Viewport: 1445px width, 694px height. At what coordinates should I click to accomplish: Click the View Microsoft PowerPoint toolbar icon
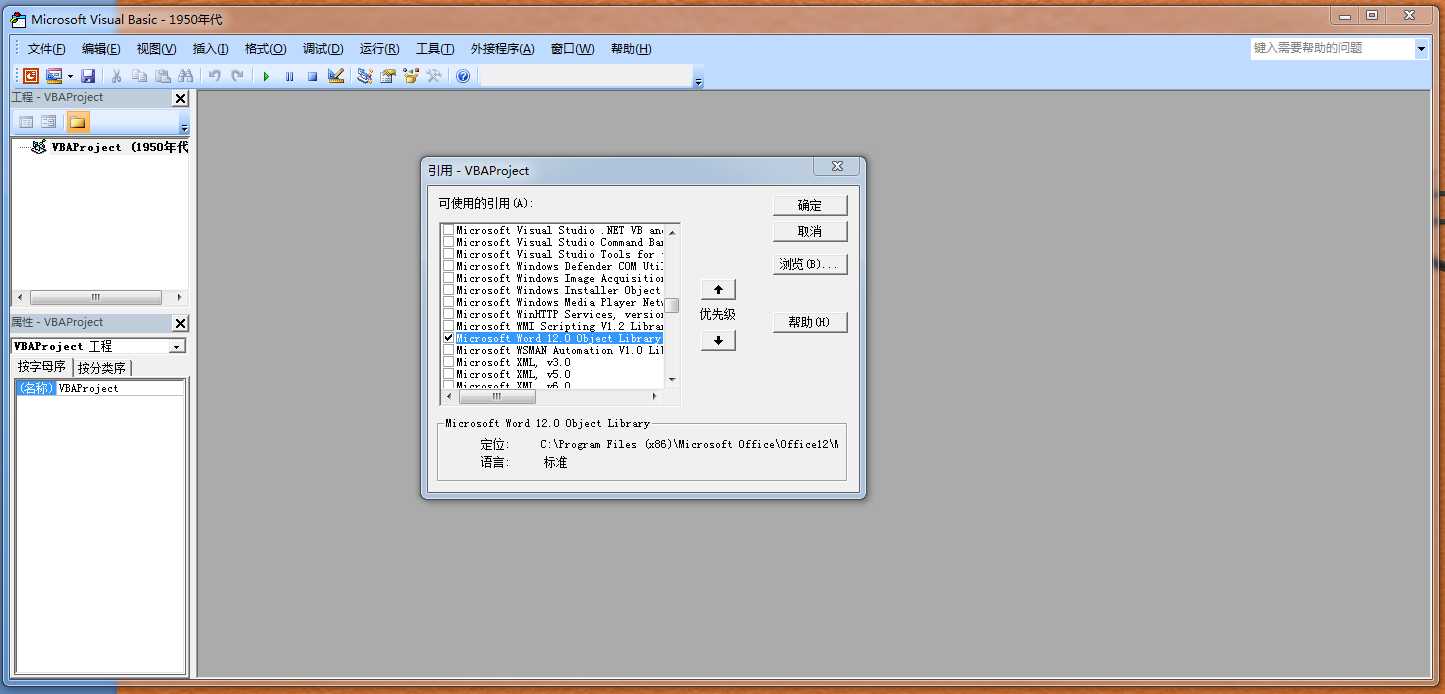click(x=31, y=76)
